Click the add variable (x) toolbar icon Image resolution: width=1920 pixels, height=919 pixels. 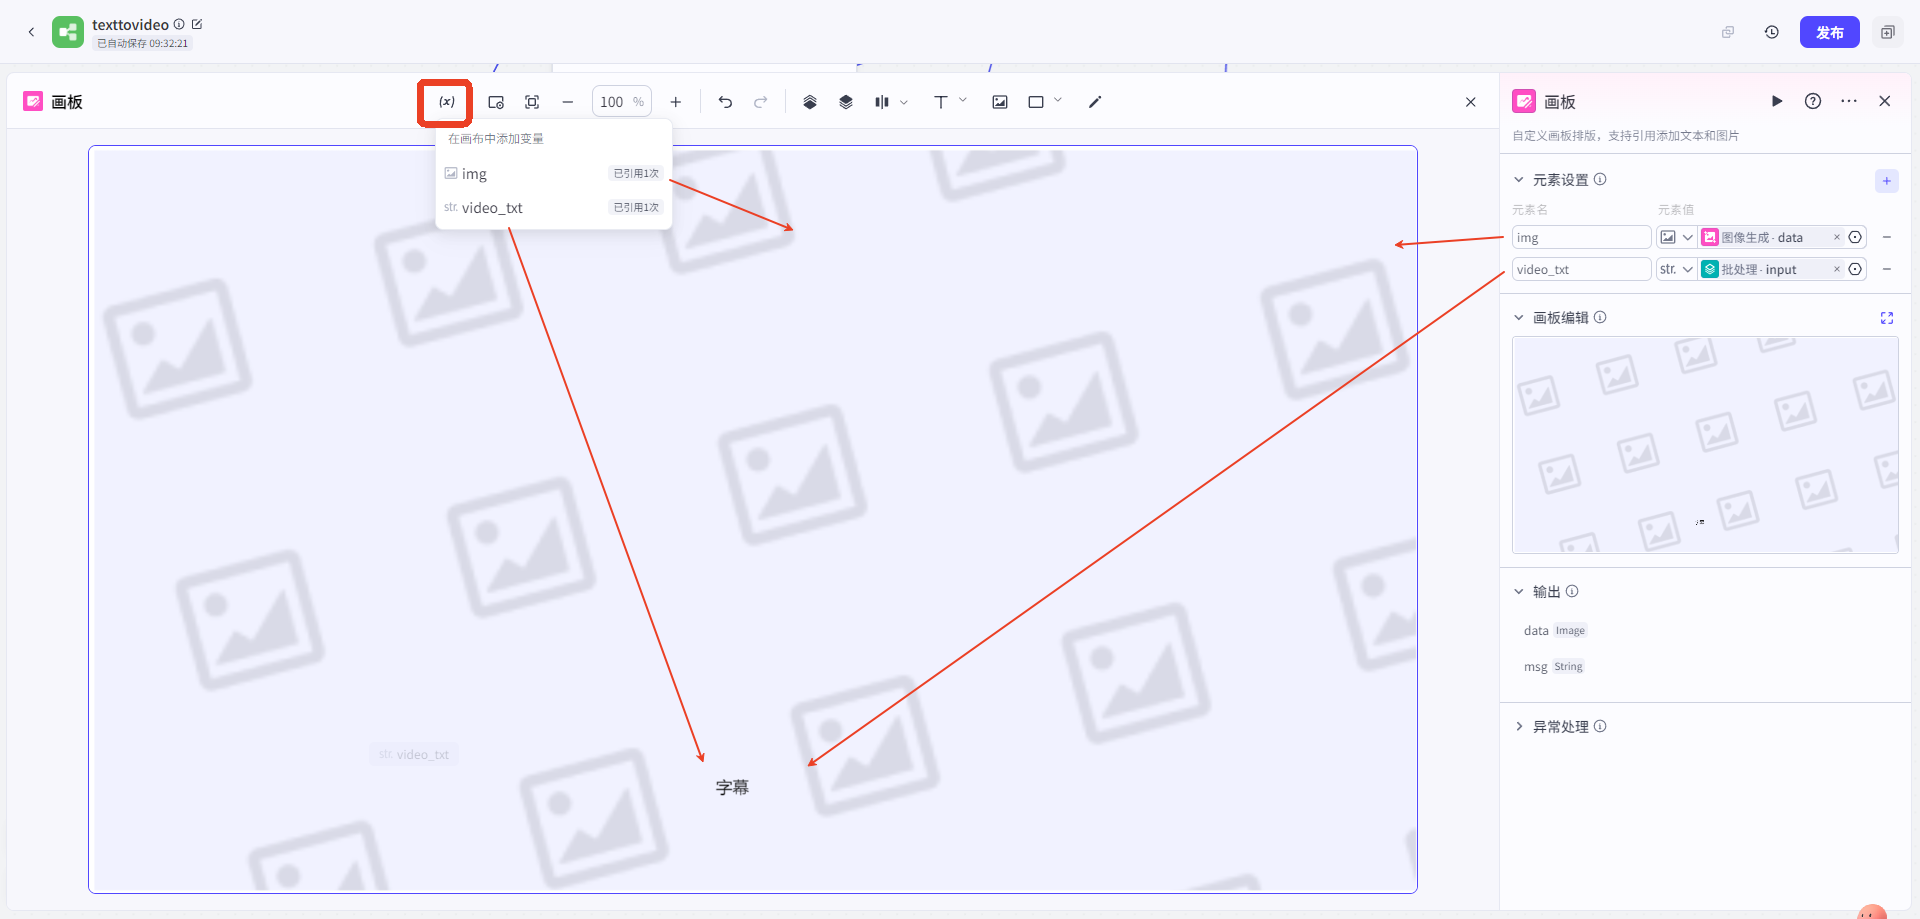click(446, 102)
